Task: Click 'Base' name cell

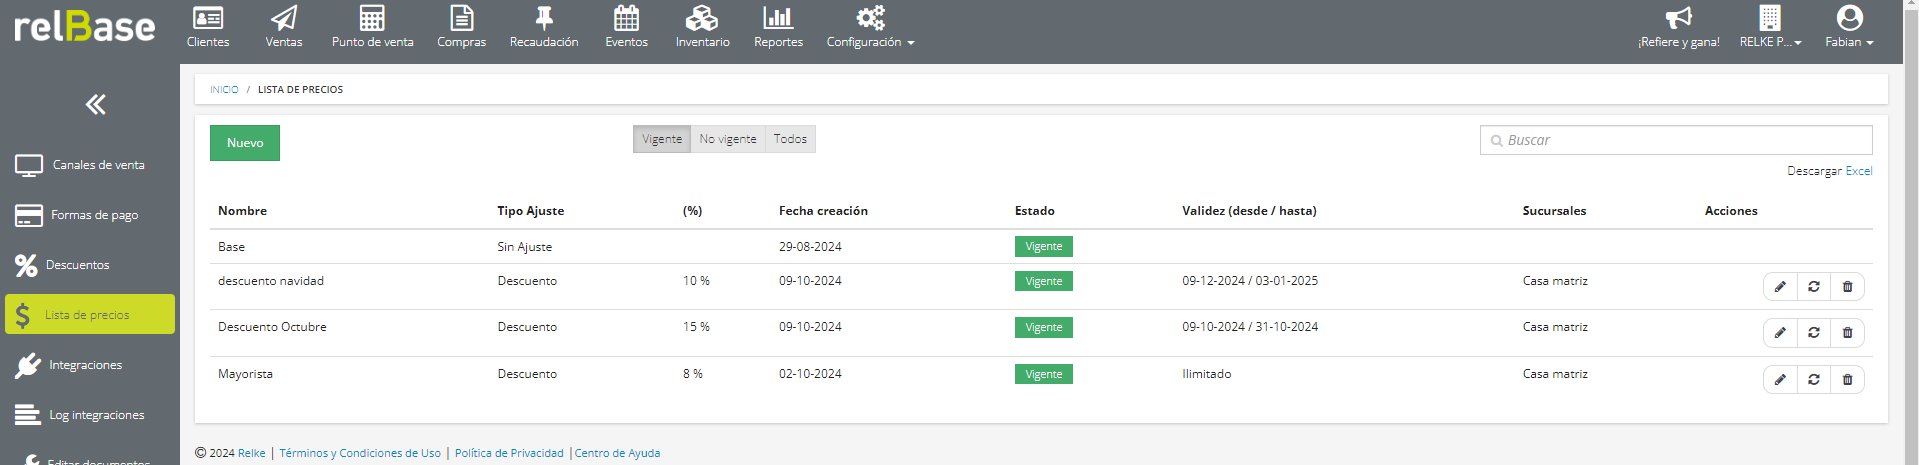Action: (231, 247)
